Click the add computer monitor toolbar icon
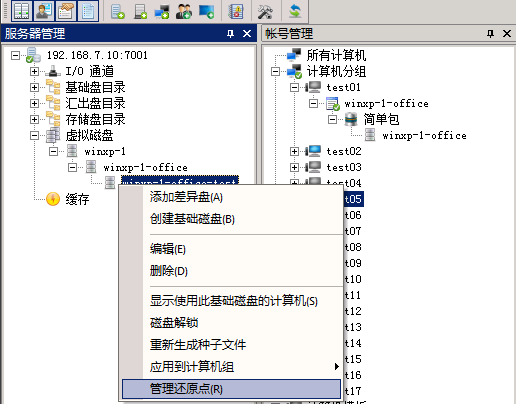The height and width of the screenshot is (404, 516). 206,11
